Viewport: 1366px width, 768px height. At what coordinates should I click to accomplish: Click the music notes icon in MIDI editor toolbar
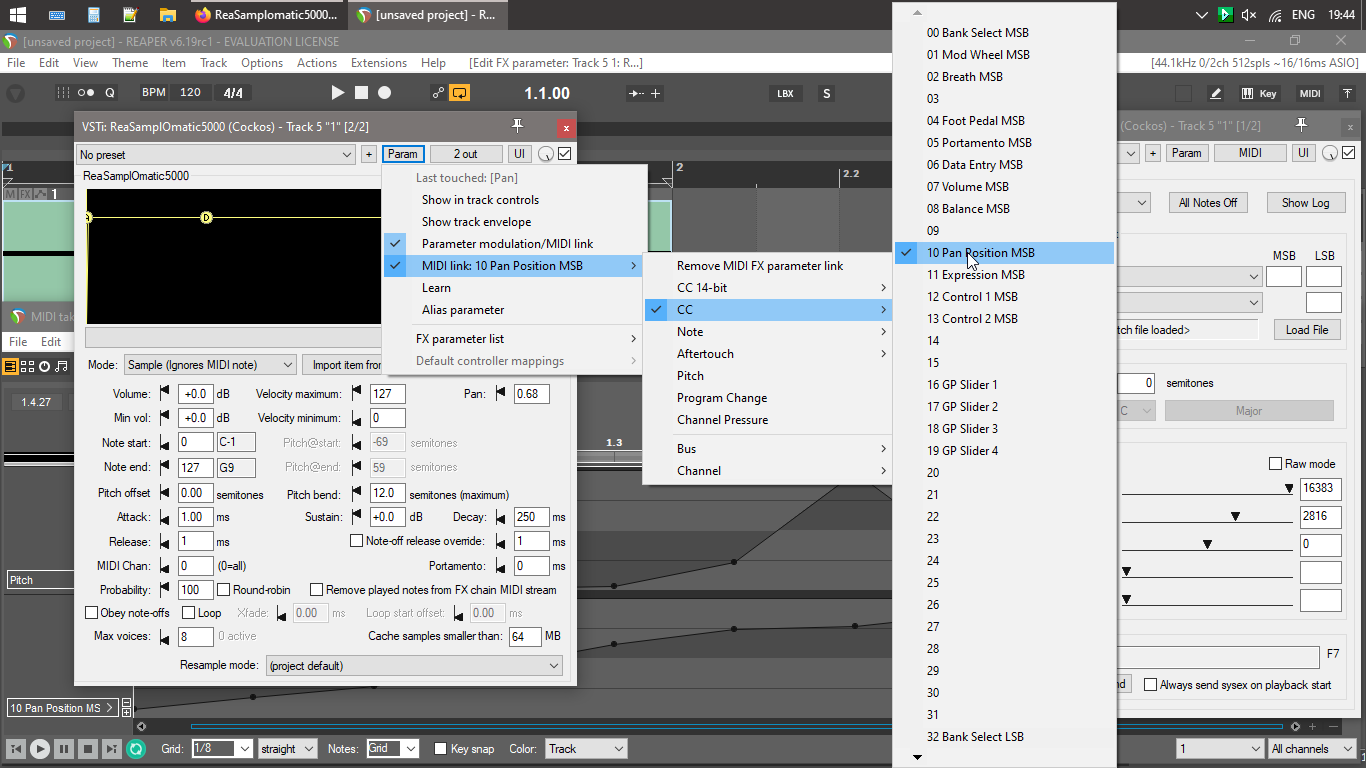[62, 366]
